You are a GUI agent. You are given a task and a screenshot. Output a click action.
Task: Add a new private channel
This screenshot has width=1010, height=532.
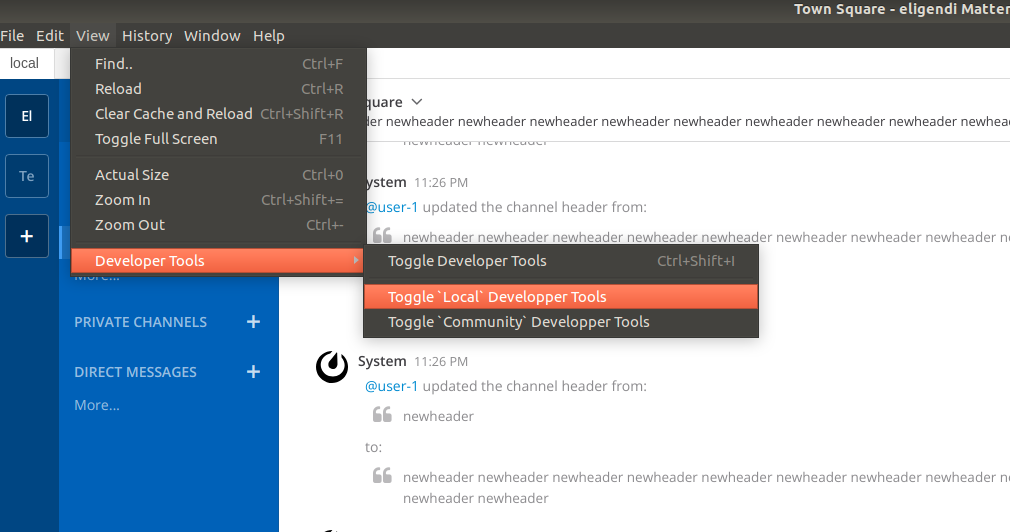253,322
